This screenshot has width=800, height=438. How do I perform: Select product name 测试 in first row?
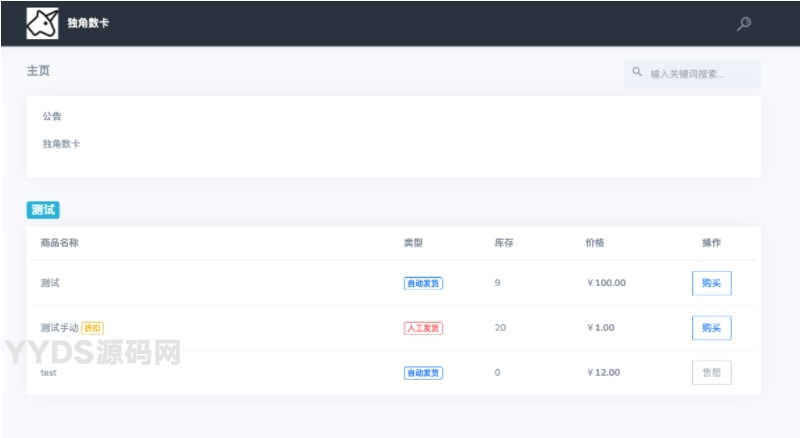(50, 283)
